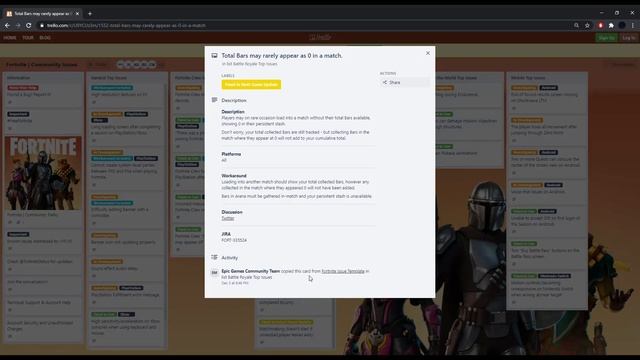Click the browser profile avatar
The width and height of the screenshot is (640, 360).
pos(622,25)
